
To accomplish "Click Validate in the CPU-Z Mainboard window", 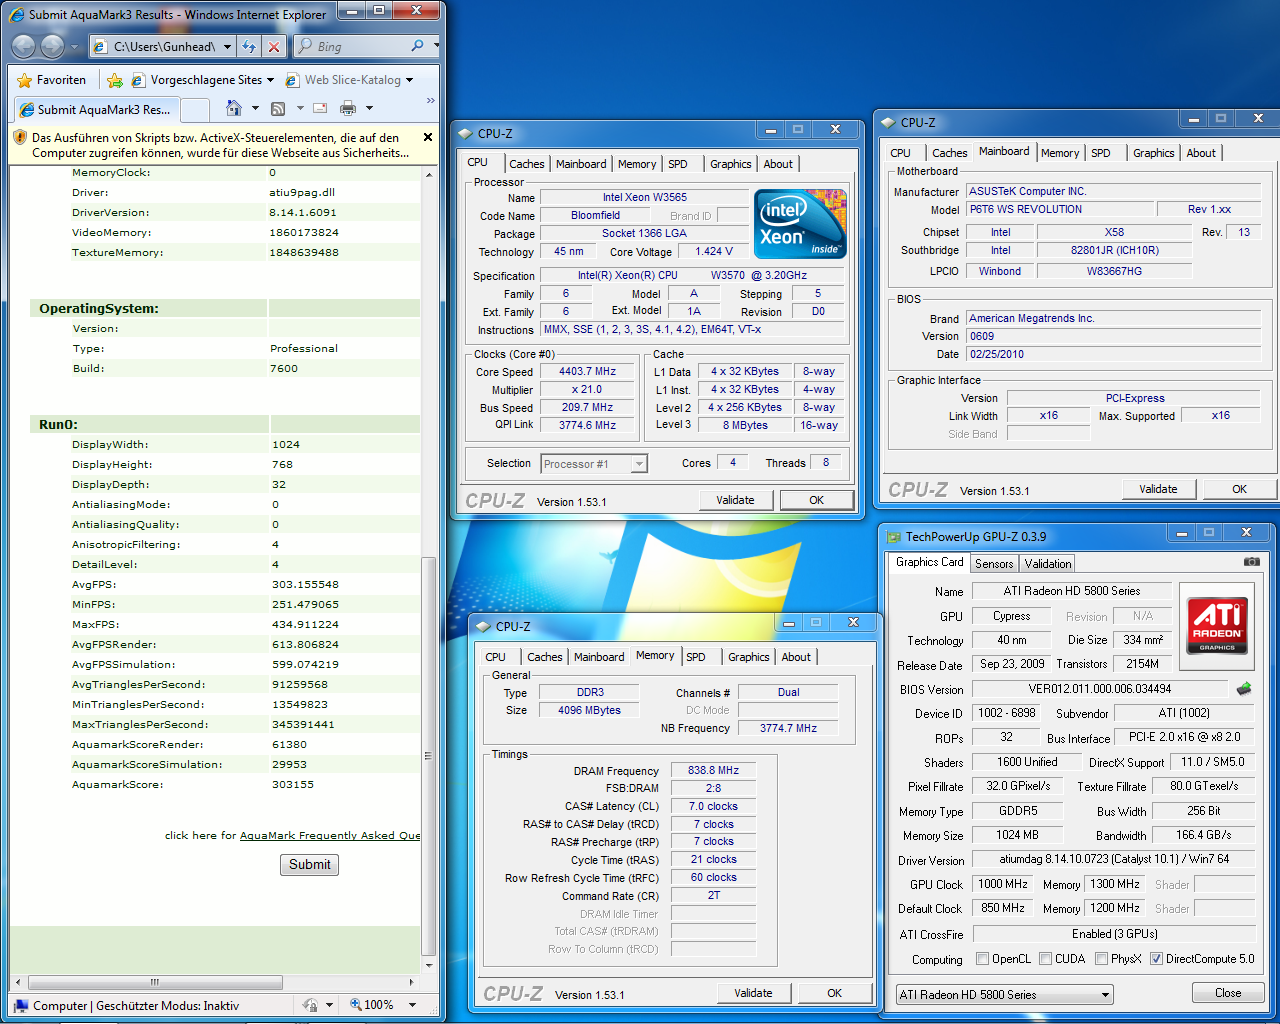I will coord(1158,489).
